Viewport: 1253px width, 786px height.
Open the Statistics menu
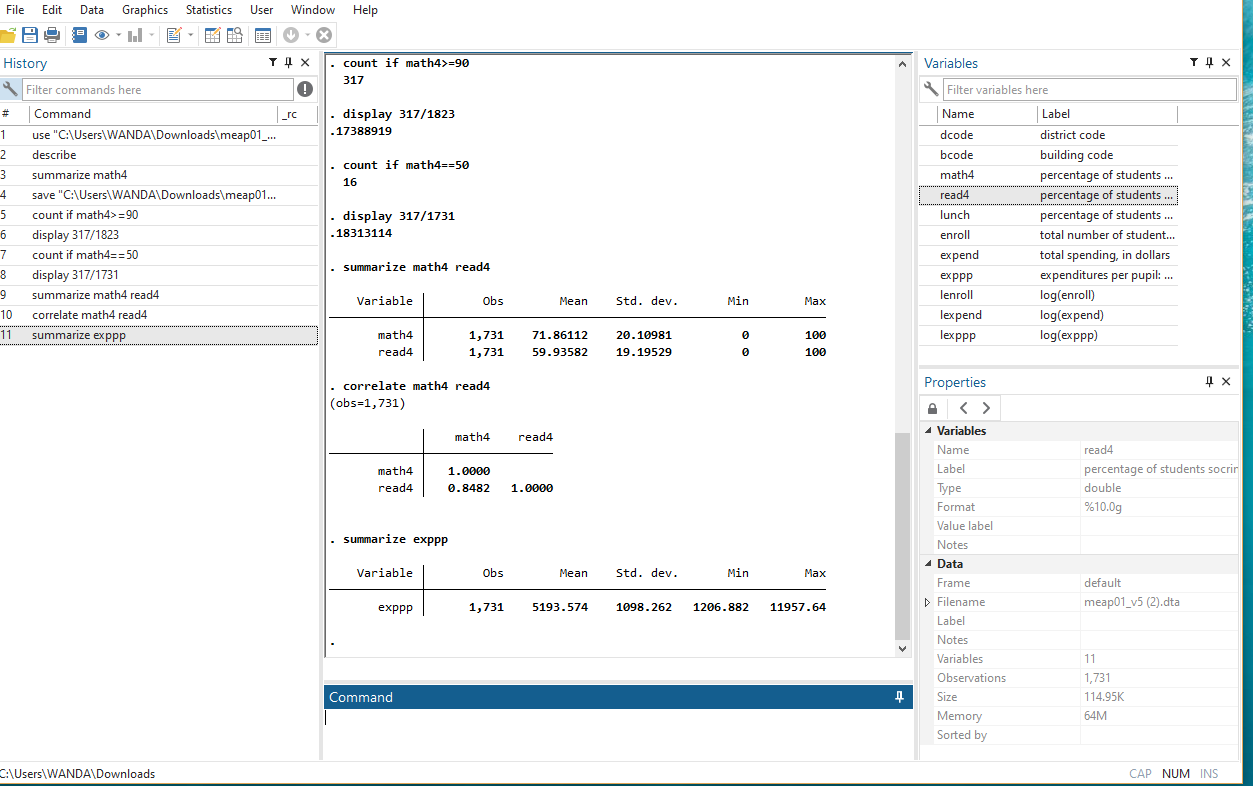click(209, 10)
